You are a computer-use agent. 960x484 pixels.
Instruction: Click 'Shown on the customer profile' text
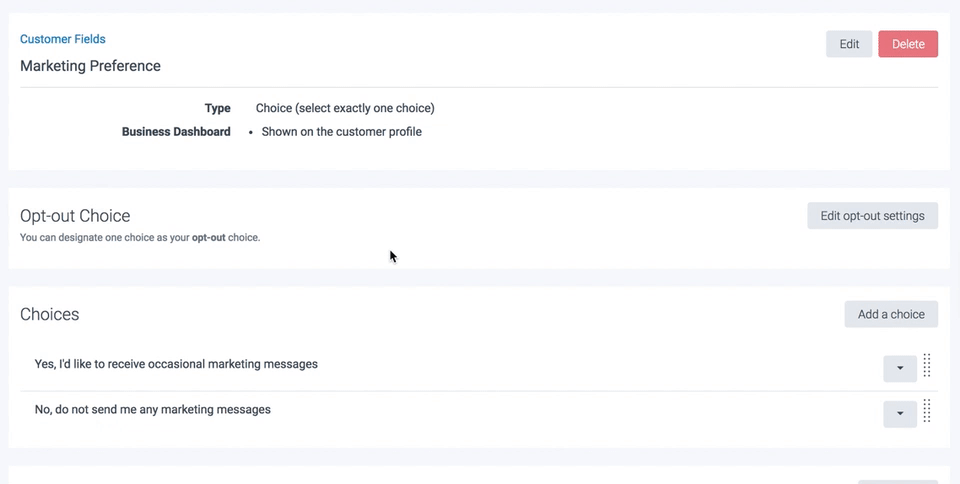341,132
